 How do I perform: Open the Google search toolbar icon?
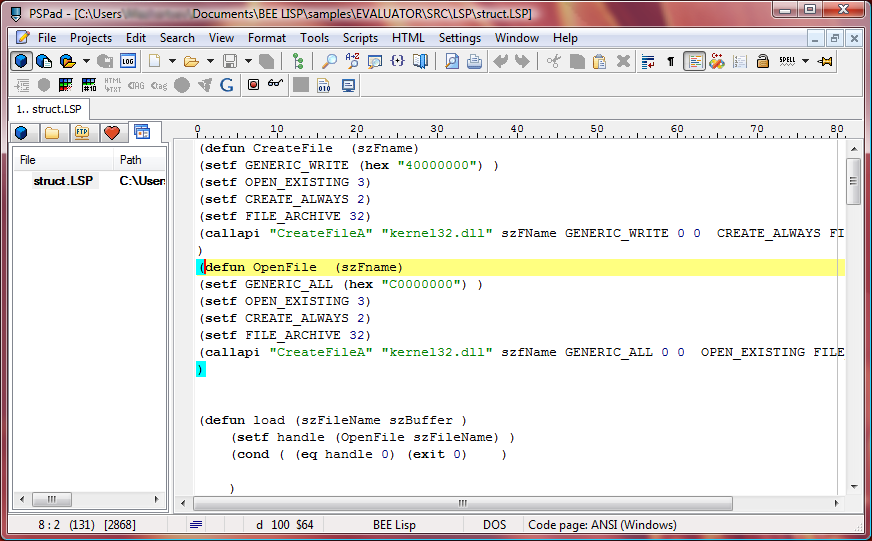tap(227, 85)
